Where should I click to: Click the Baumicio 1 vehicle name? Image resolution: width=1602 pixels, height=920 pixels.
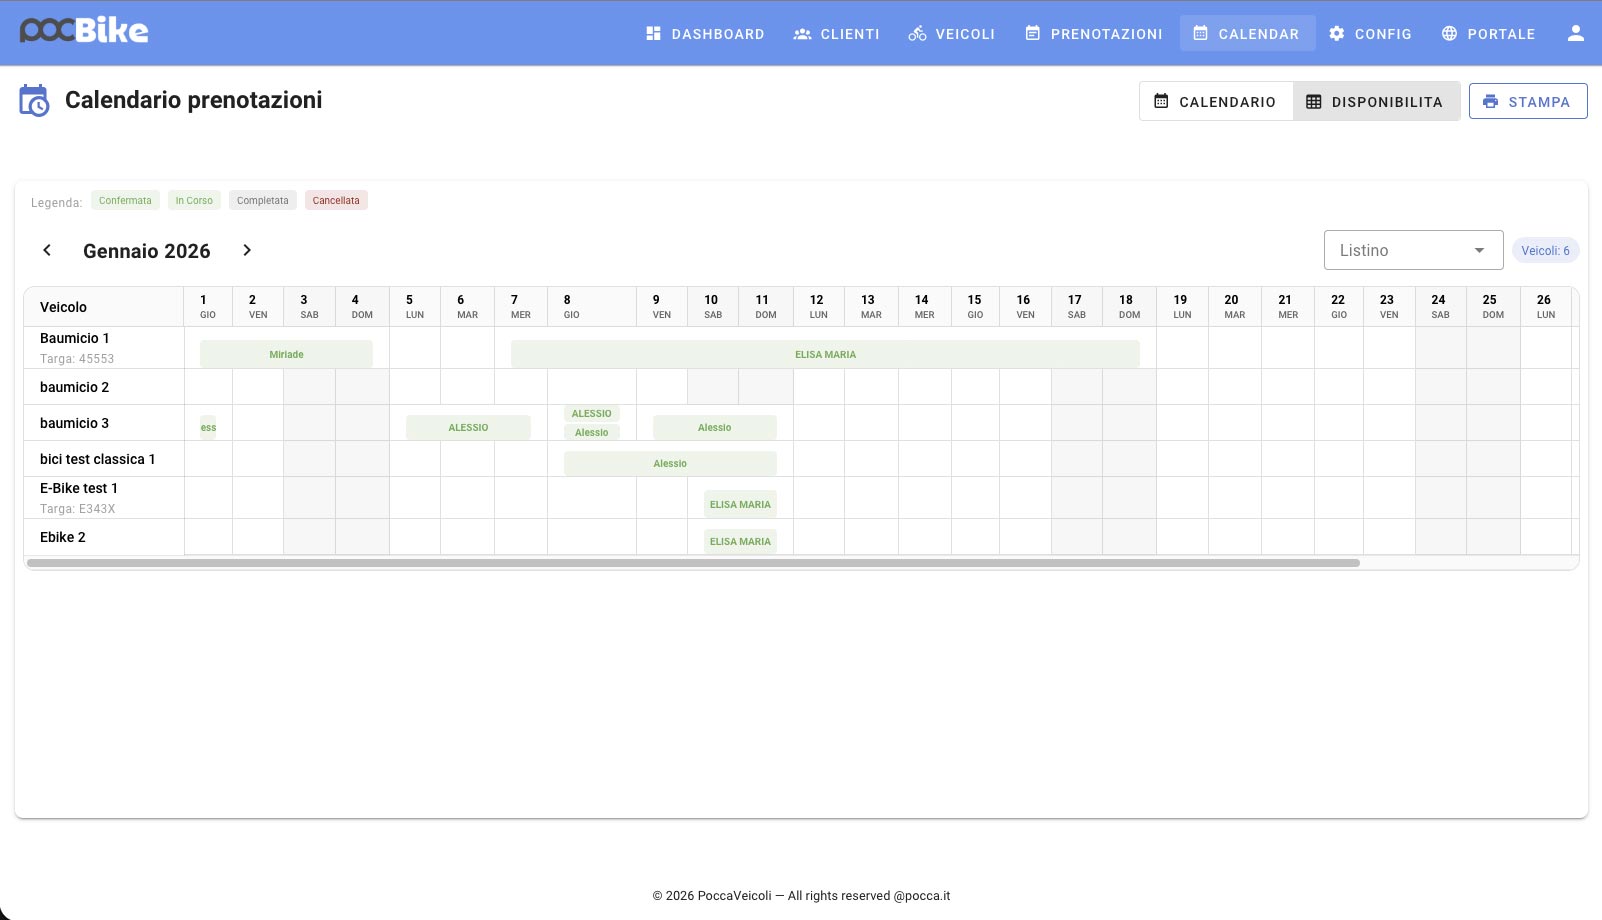pos(75,338)
